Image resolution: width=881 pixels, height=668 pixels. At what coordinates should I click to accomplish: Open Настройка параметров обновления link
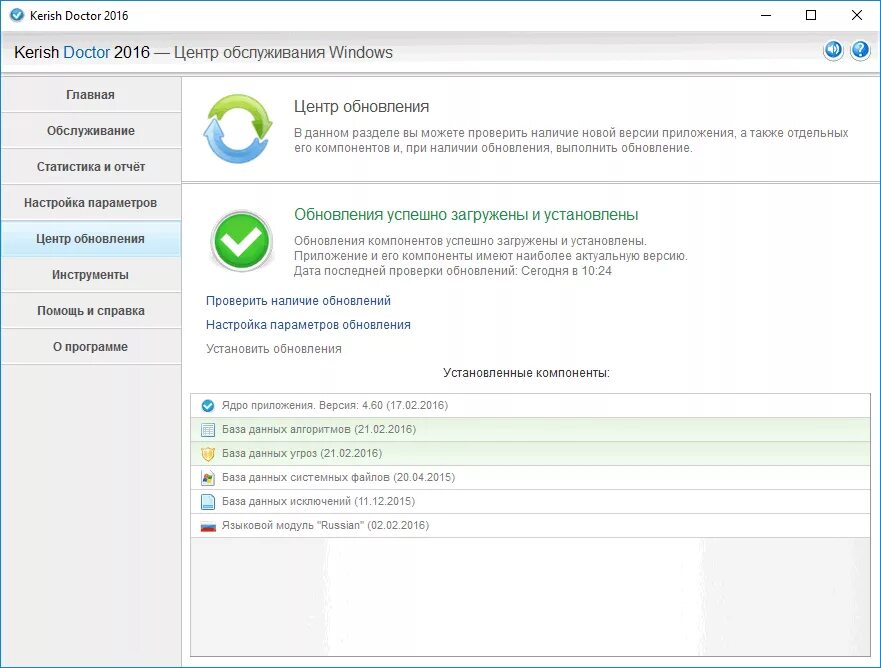click(308, 325)
